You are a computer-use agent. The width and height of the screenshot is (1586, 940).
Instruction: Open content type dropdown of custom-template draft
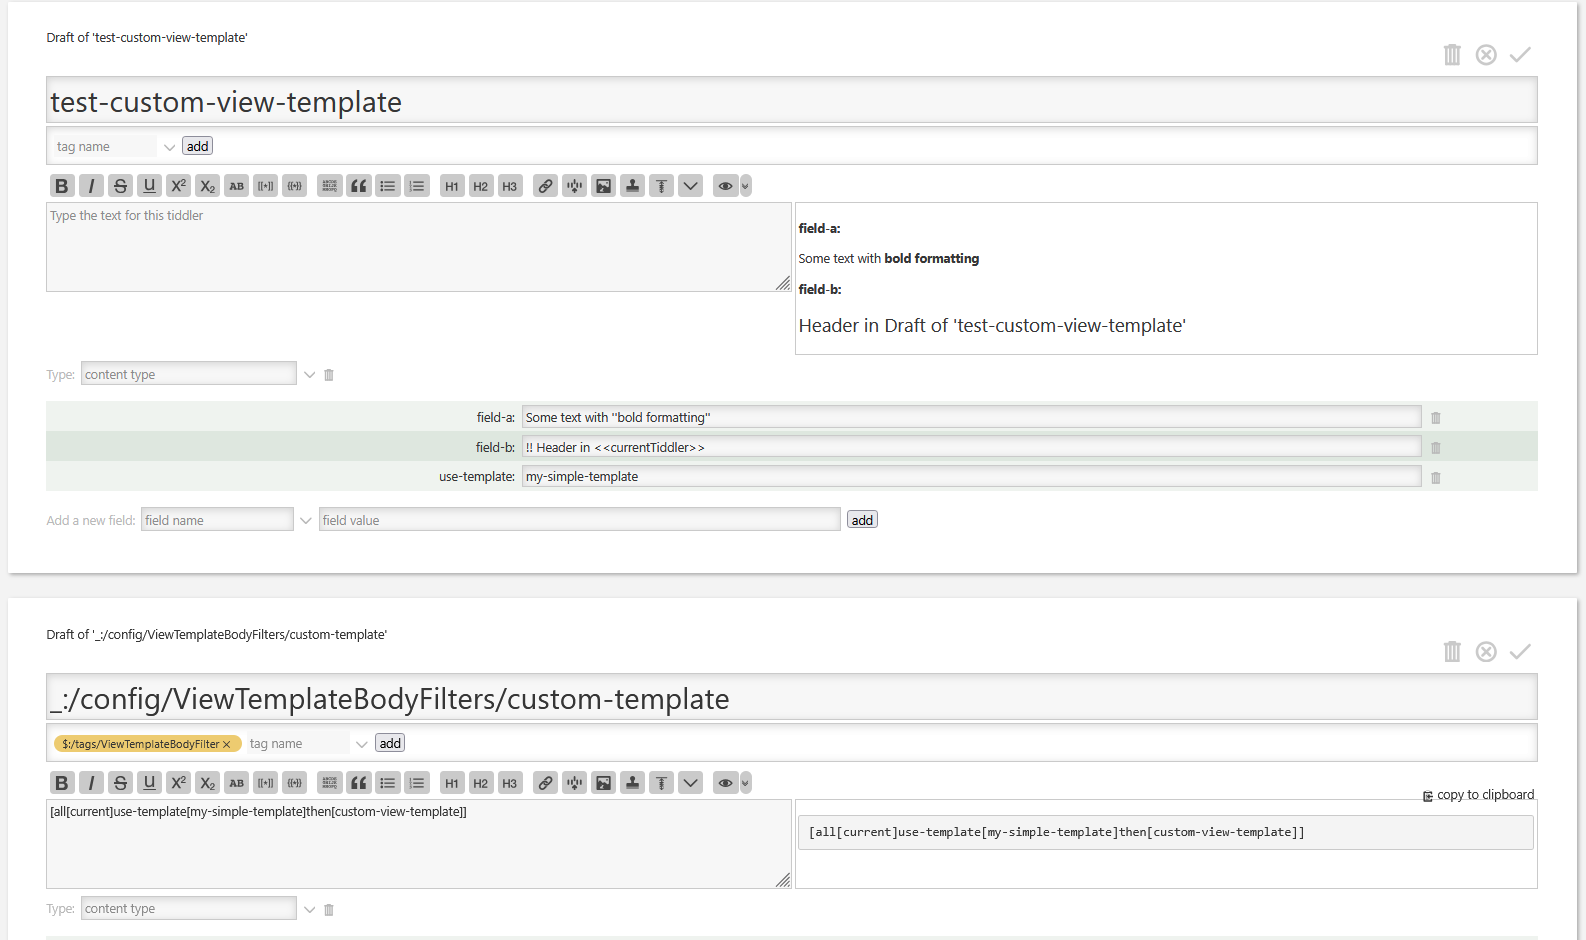point(309,909)
